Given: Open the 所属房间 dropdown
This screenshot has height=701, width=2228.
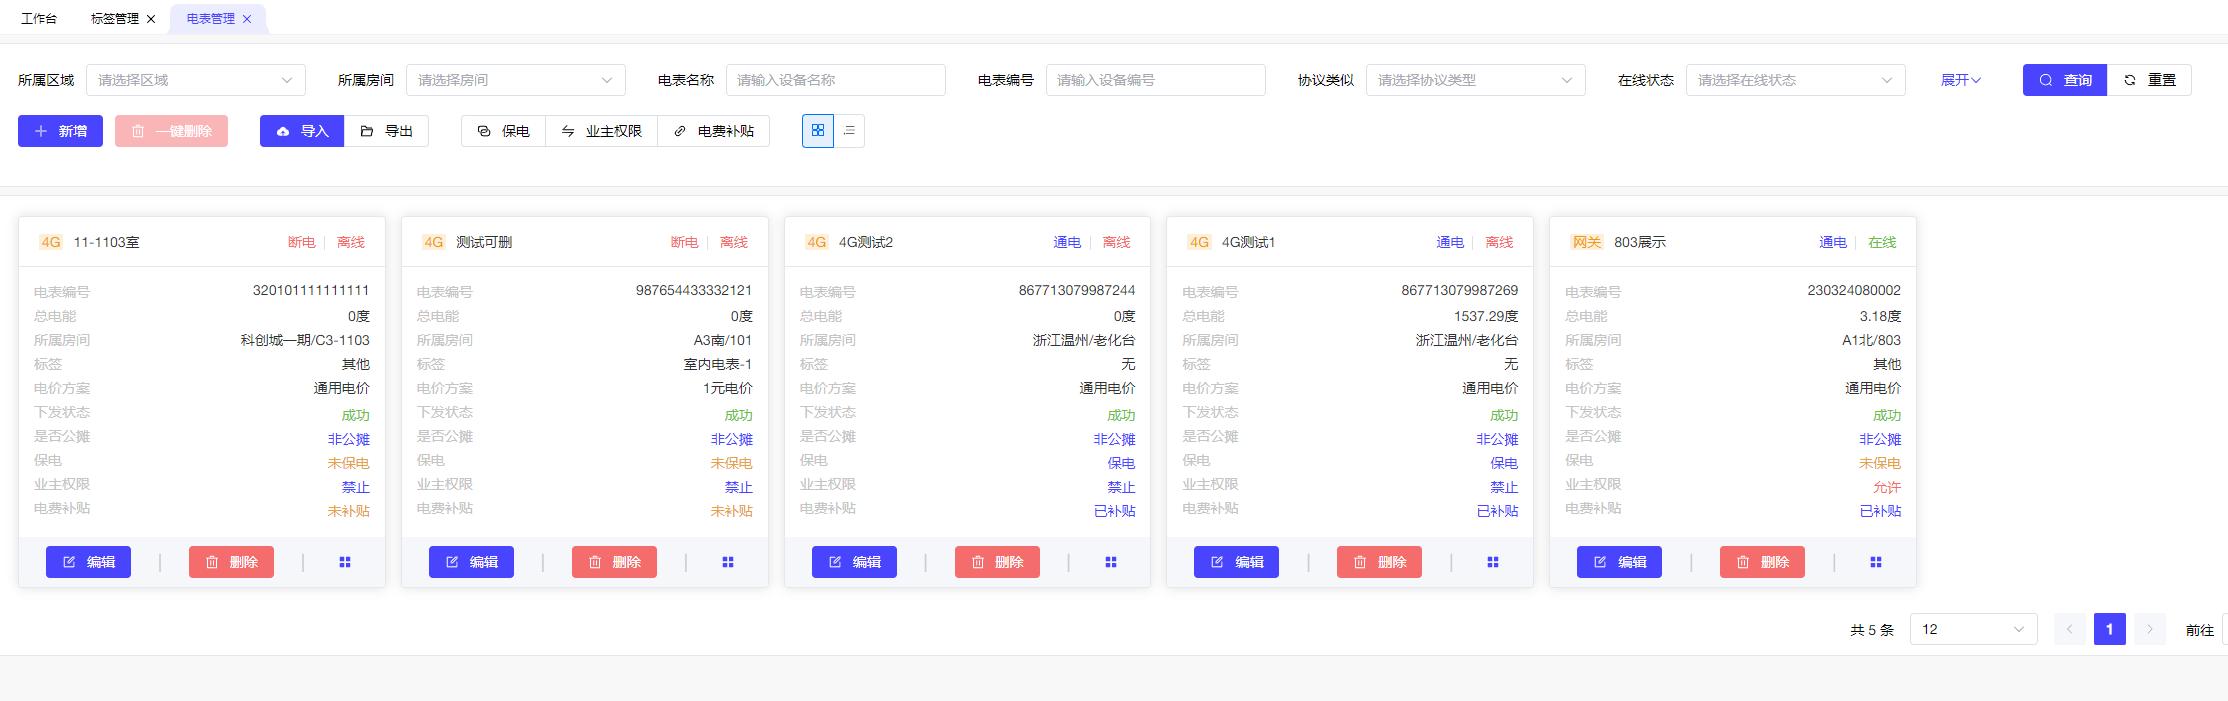Looking at the screenshot, I should click(516, 80).
